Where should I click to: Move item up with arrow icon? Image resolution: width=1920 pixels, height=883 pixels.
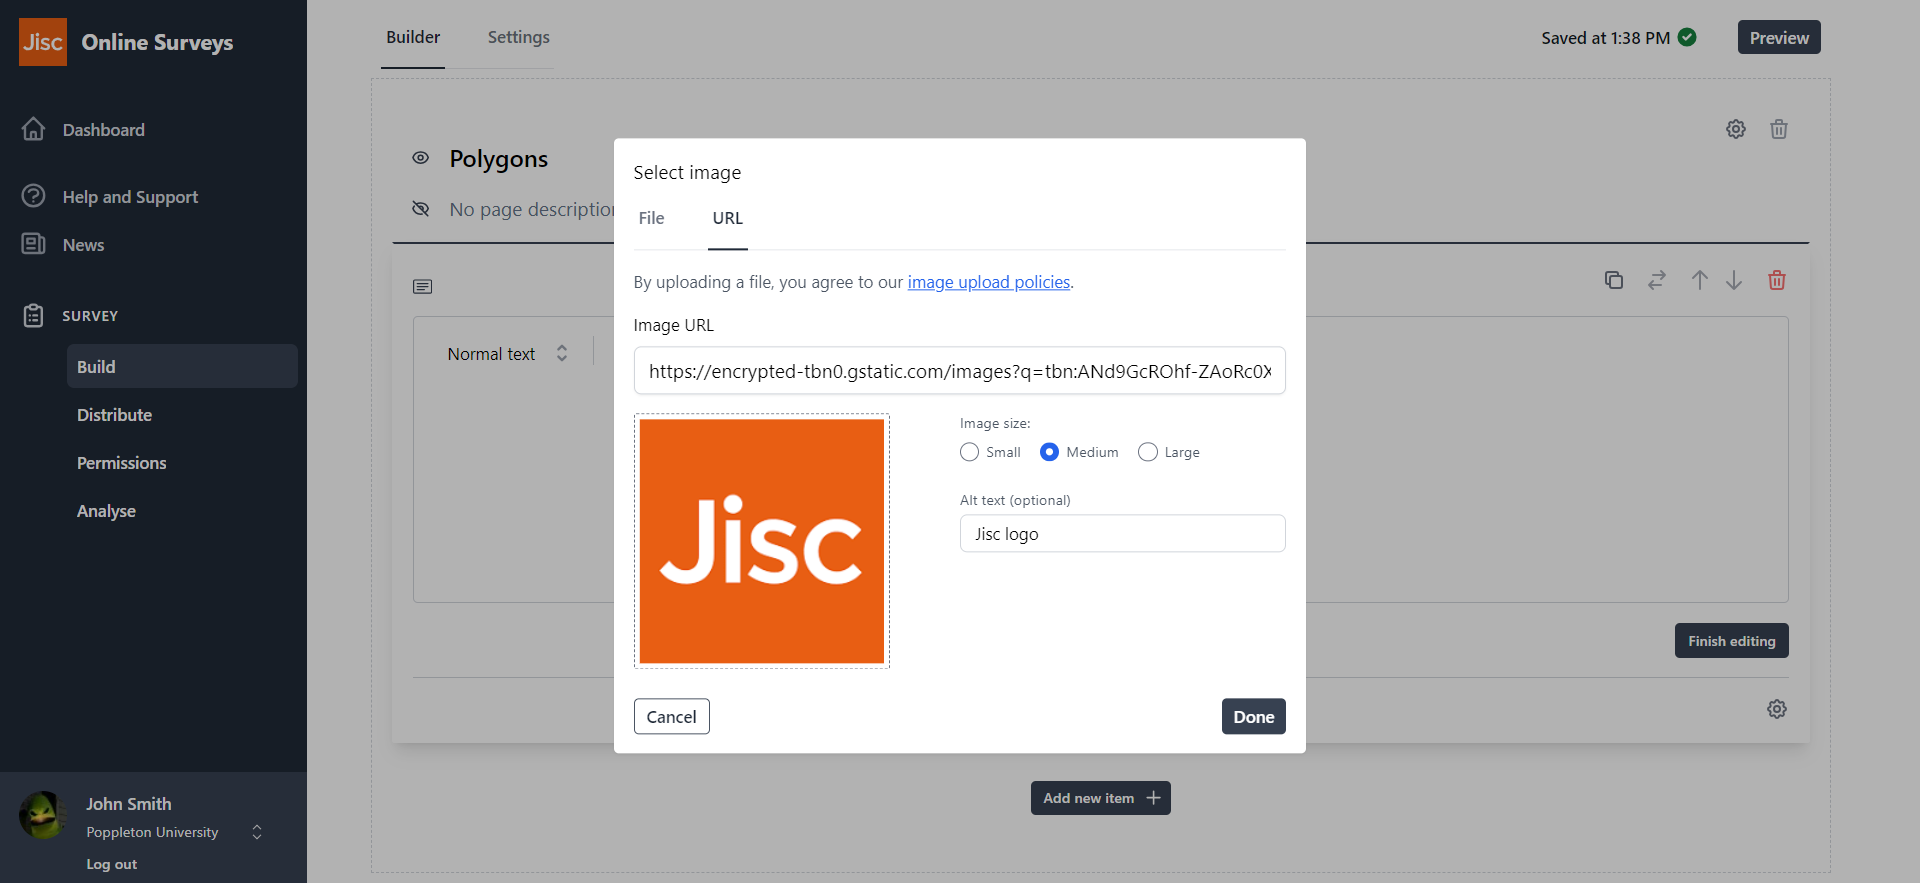coord(1700,280)
